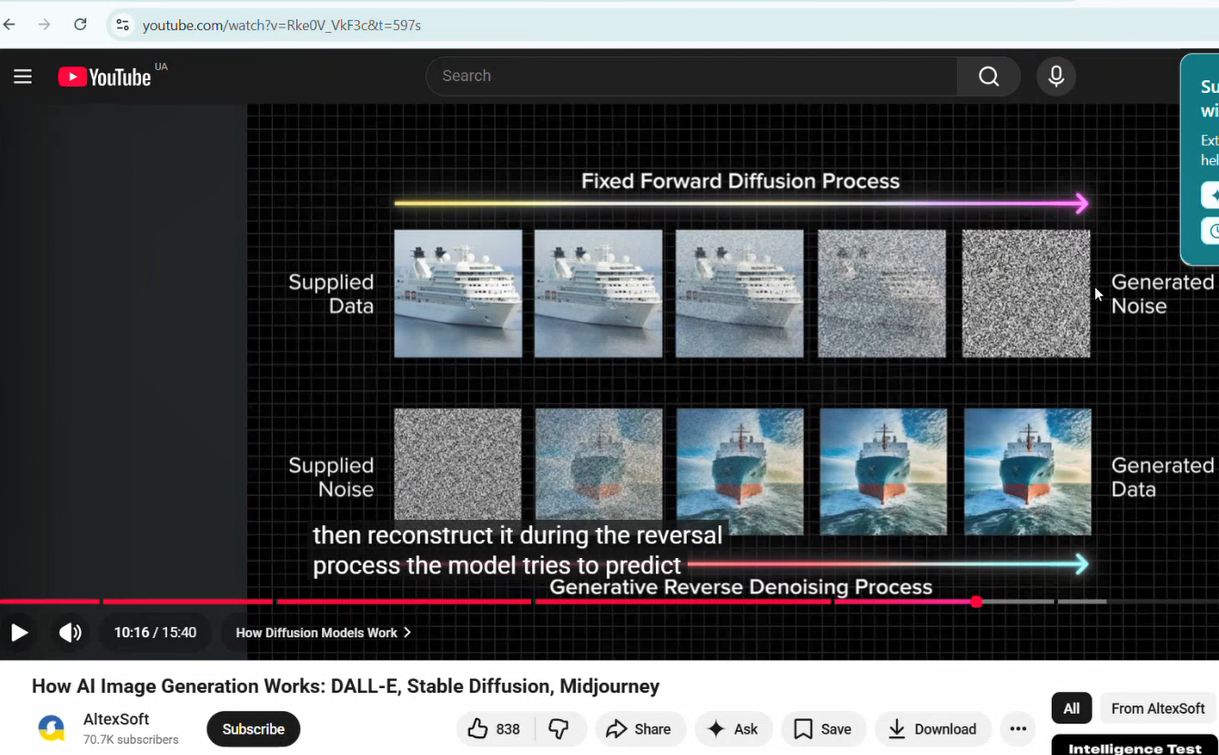Click the Share button
Viewport: 1219px width, 755px height.
[639, 729]
